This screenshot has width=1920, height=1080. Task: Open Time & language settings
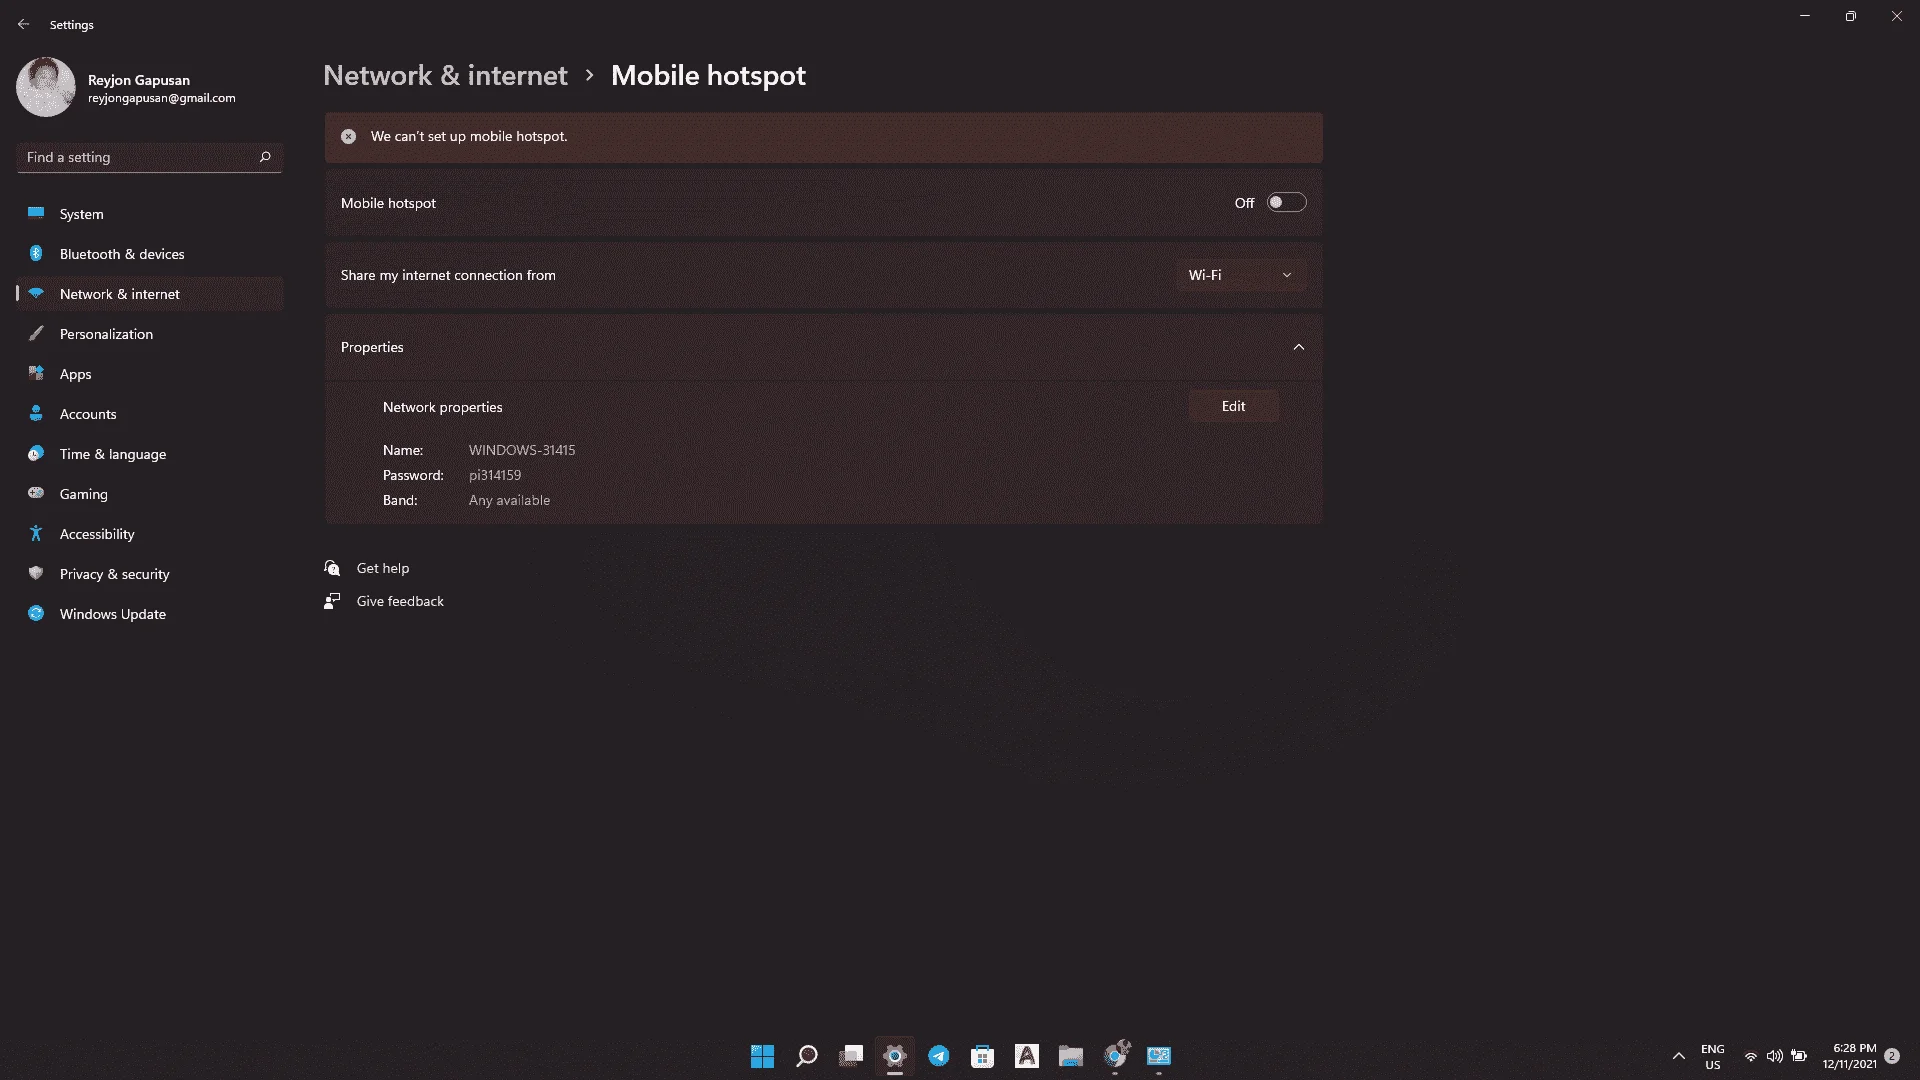[x=150, y=454]
